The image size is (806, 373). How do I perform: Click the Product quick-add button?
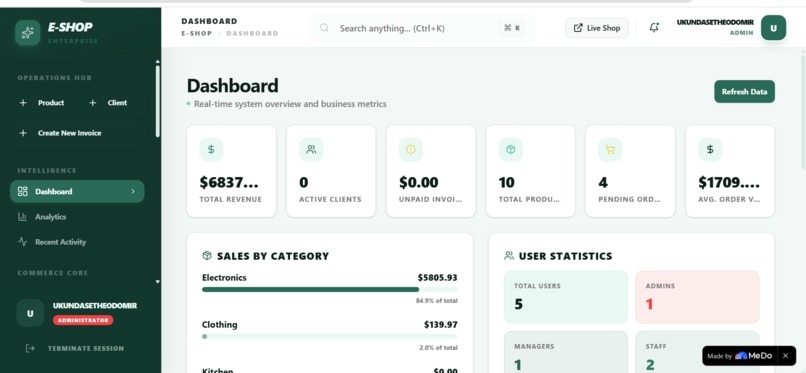pyautogui.click(x=43, y=103)
